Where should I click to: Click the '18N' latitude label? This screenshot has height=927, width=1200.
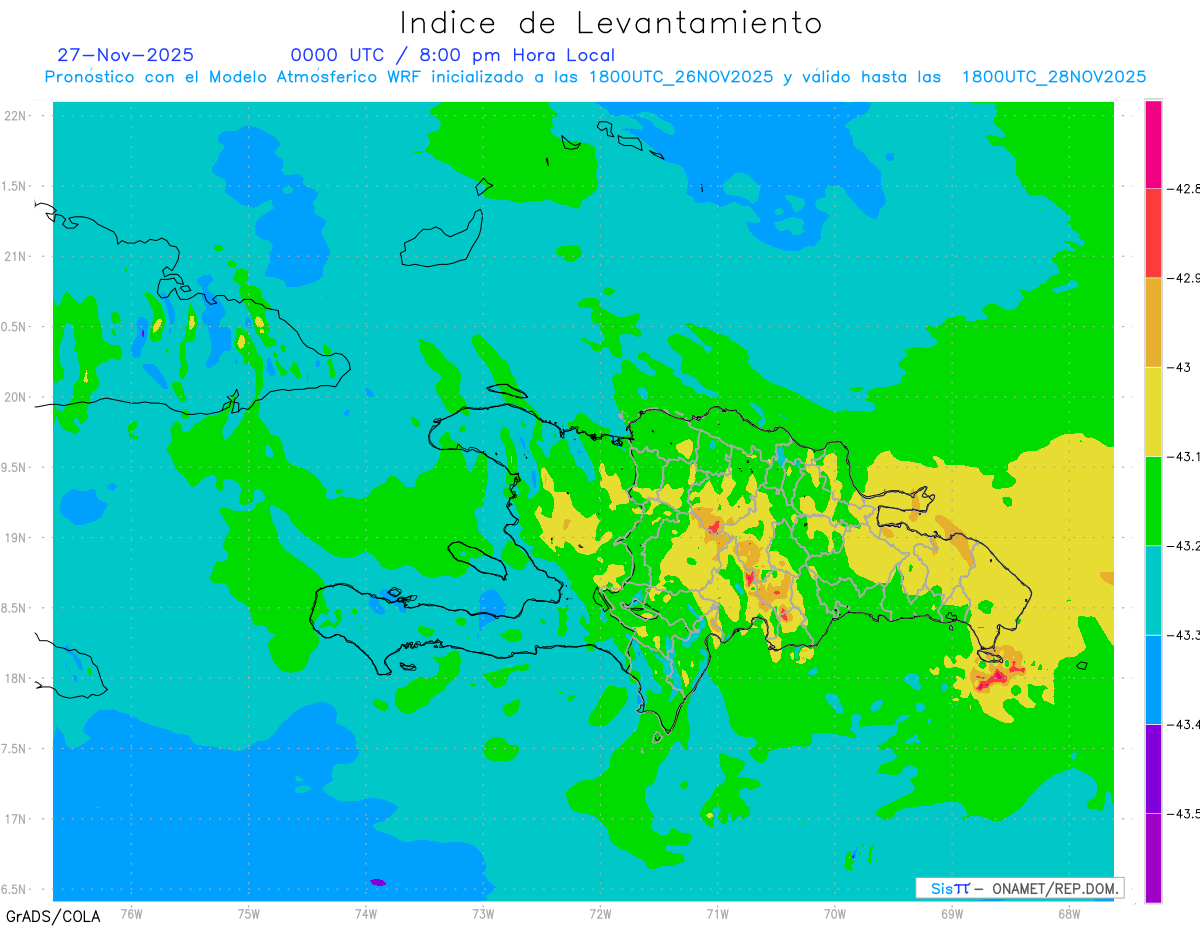click(16, 678)
